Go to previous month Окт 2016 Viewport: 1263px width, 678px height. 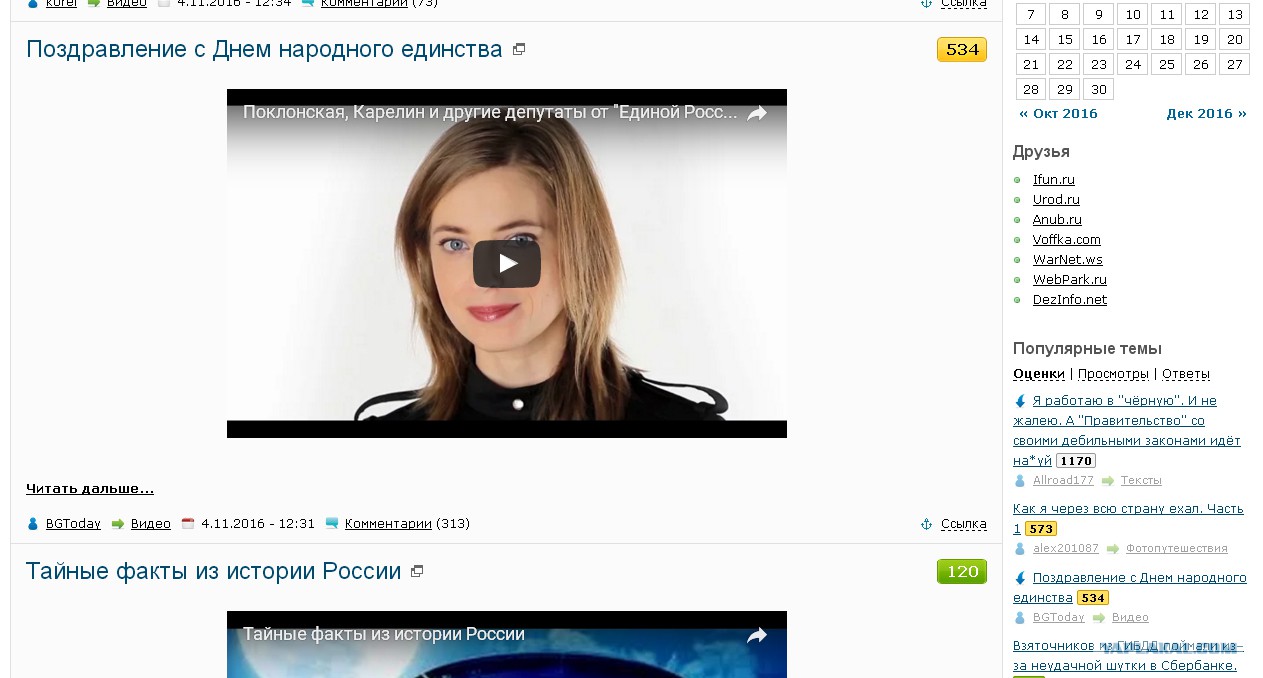coord(1058,114)
